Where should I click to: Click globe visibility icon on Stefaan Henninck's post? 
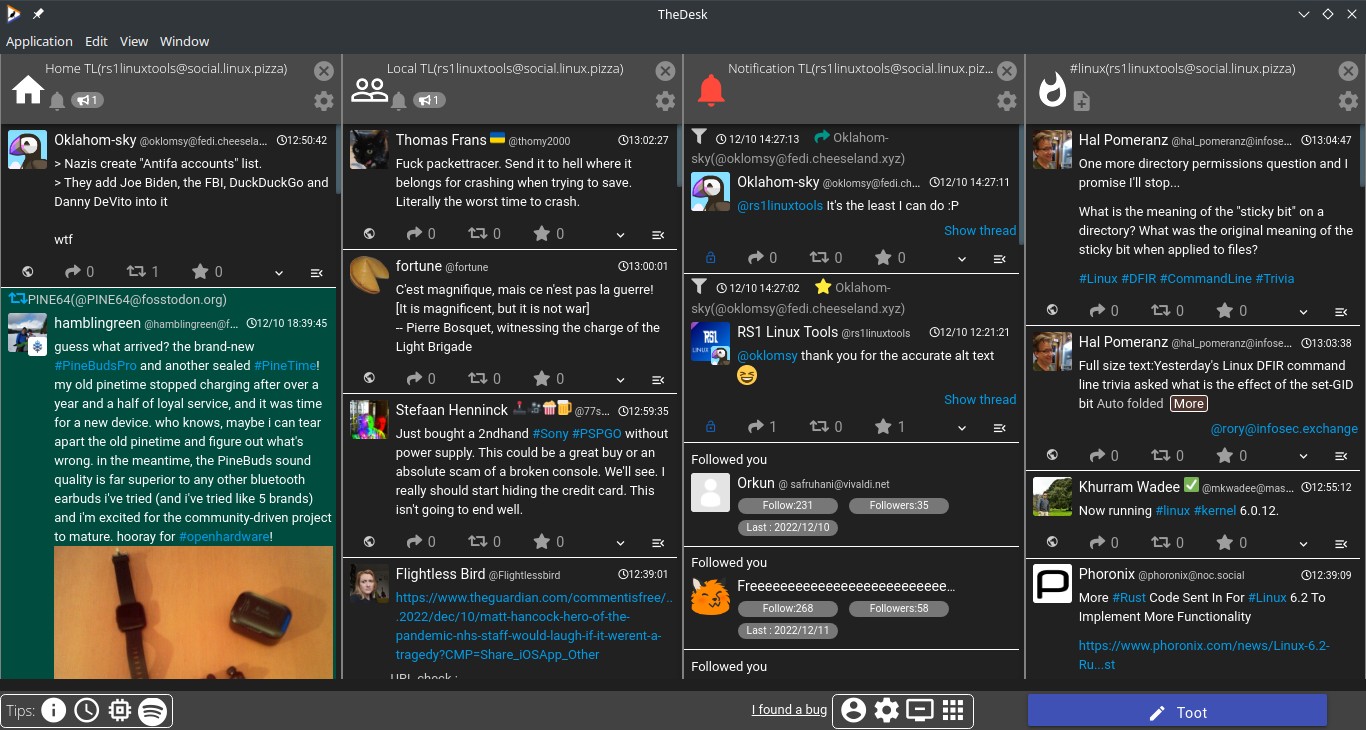click(x=369, y=542)
